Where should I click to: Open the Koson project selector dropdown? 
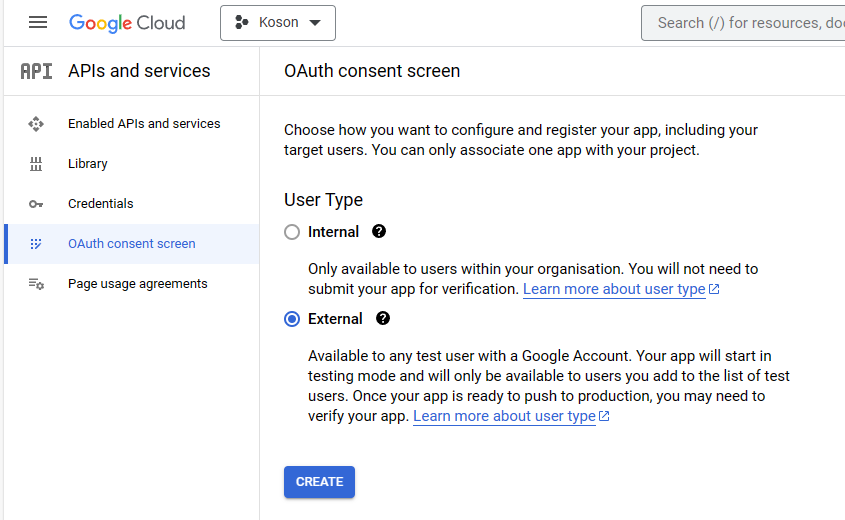click(278, 23)
